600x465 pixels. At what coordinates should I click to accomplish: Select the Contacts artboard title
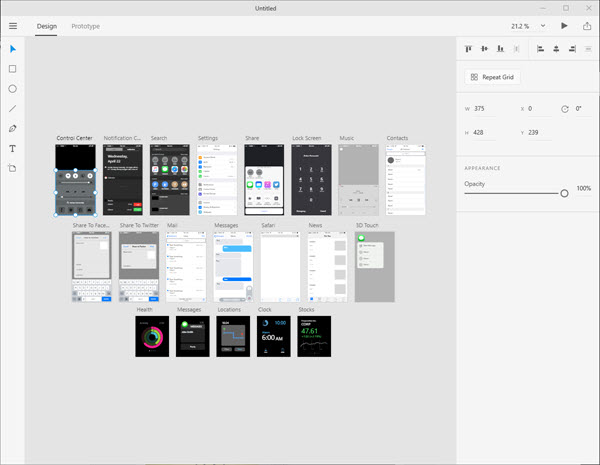click(397, 138)
